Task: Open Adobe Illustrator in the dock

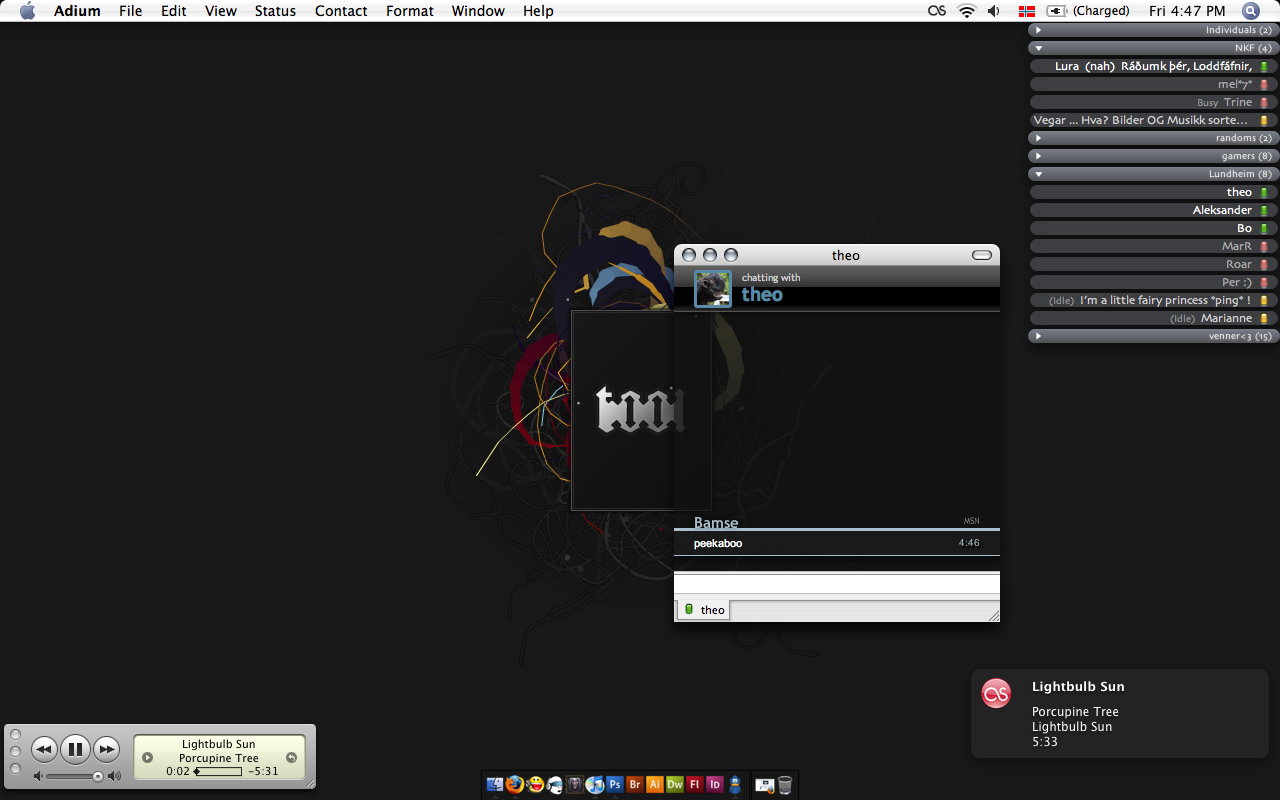Action: [655, 785]
